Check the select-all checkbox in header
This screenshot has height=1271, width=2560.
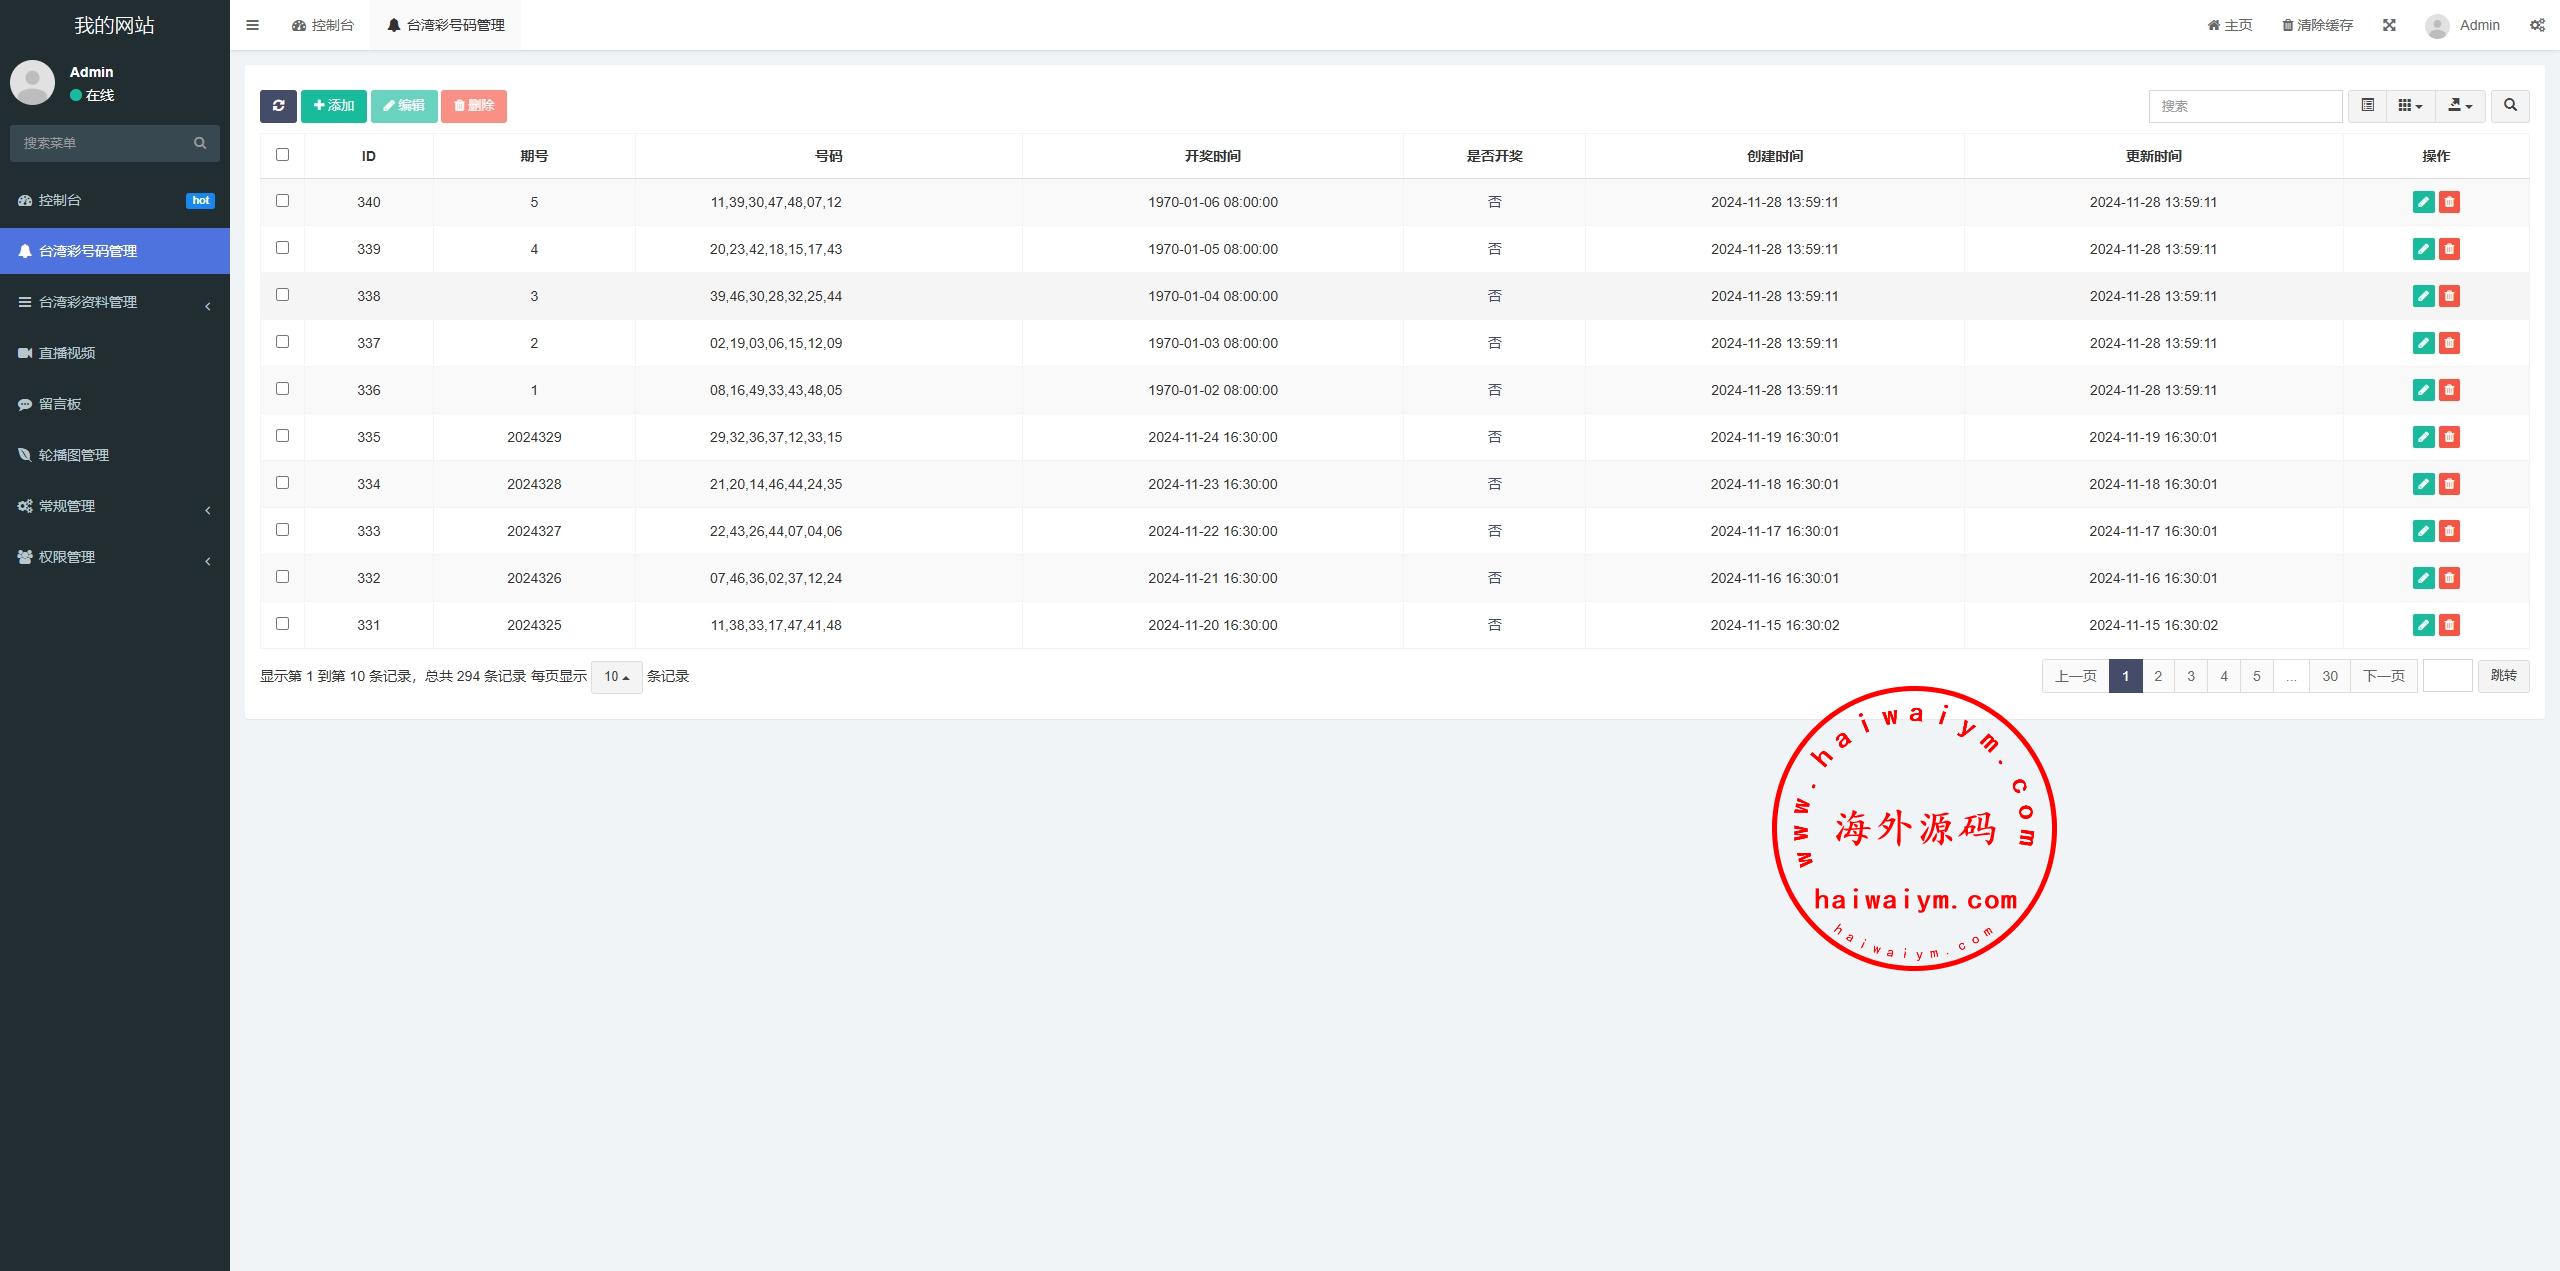click(x=282, y=155)
